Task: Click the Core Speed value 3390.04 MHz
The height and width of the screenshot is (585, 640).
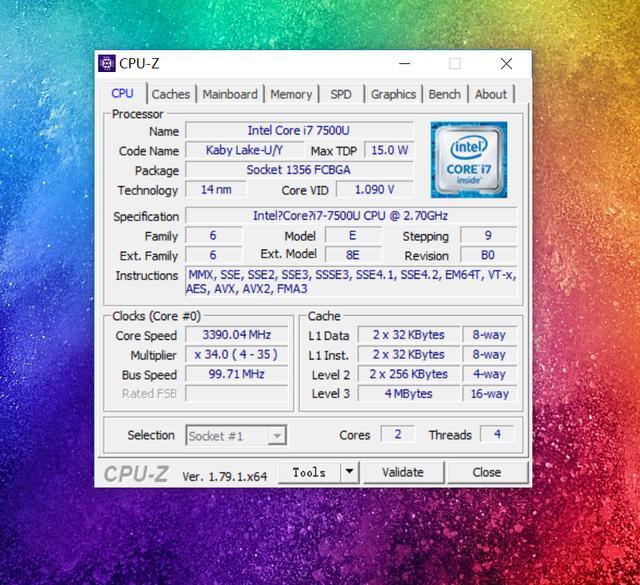Action: tap(237, 335)
